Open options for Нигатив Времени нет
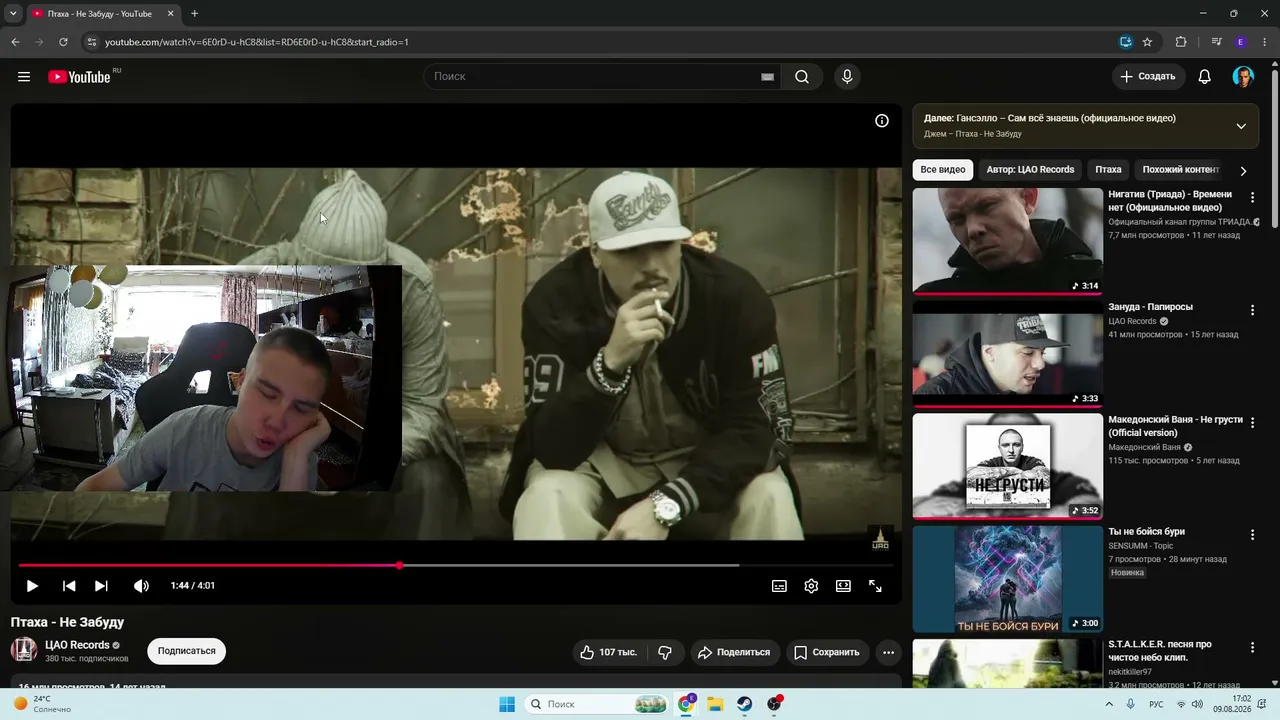The width and height of the screenshot is (1280, 720). (1252, 198)
